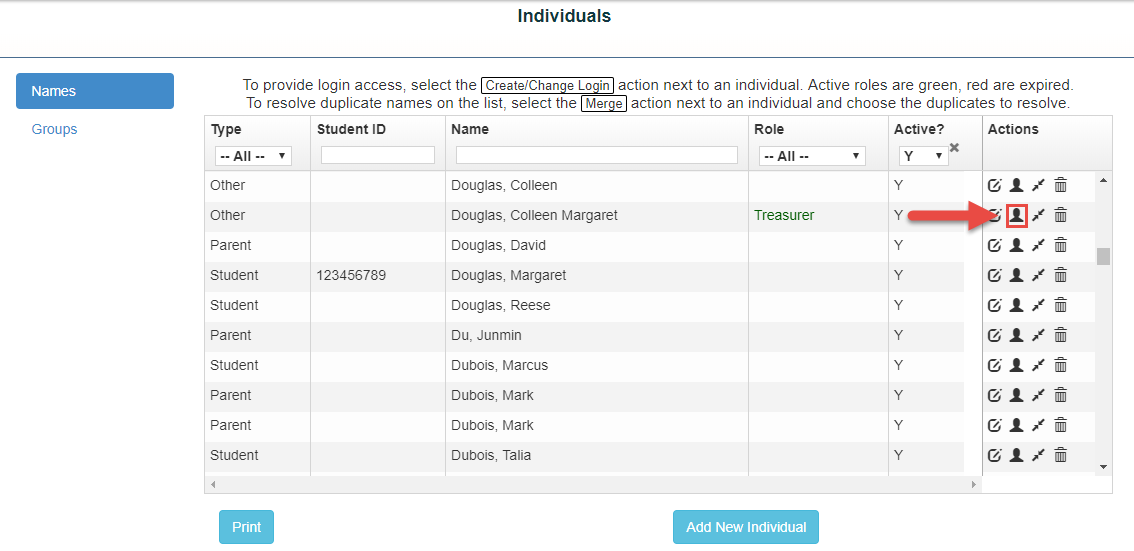This screenshot has height=551, width=1134.
Task: Delete the Dubois, Talia row
Action: pos(1060,455)
